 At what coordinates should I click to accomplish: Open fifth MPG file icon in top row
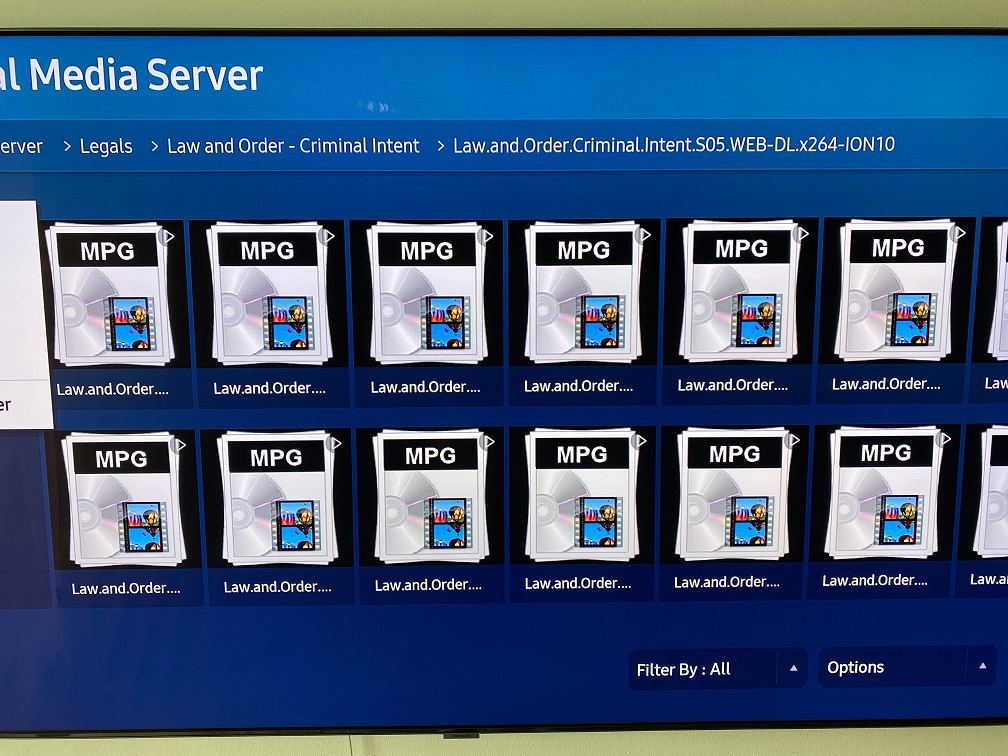[742, 291]
